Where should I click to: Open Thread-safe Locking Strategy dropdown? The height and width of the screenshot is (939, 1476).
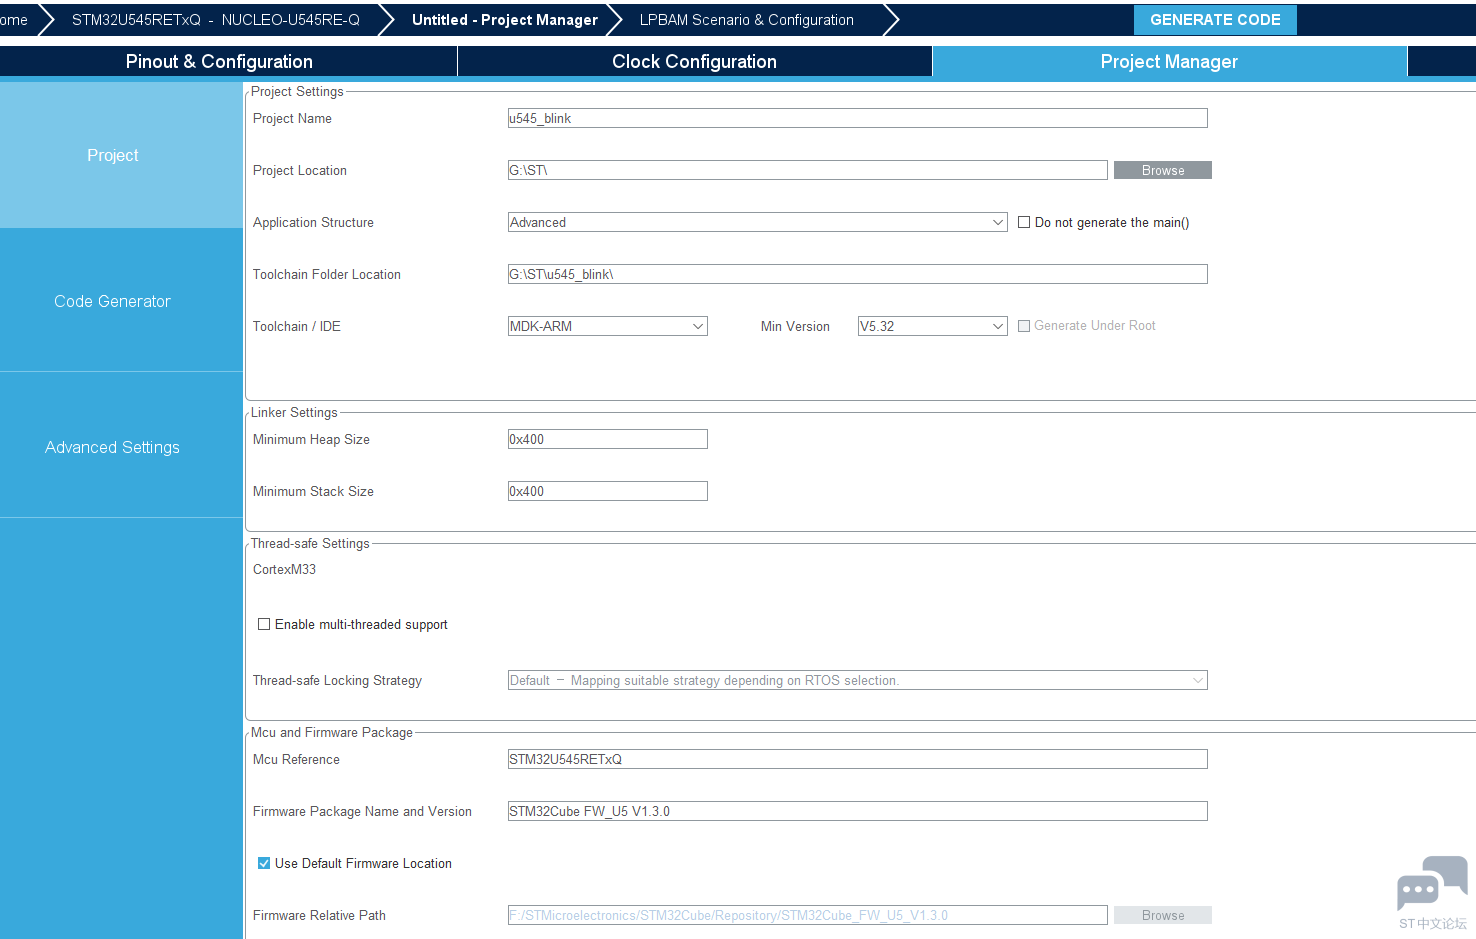pos(857,680)
